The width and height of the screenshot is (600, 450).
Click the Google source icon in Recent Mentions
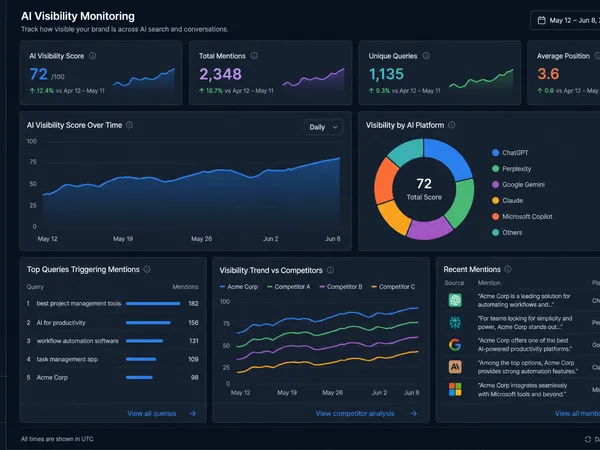pyautogui.click(x=455, y=345)
